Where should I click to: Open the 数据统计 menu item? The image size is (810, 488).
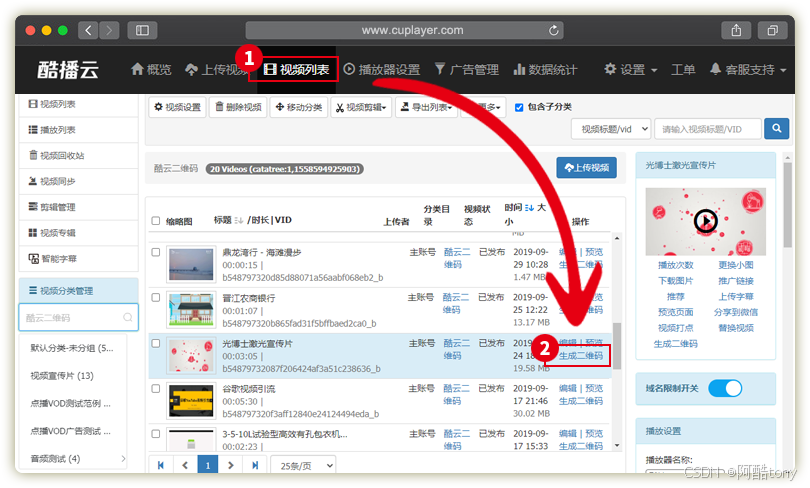[x=545, y=69]
